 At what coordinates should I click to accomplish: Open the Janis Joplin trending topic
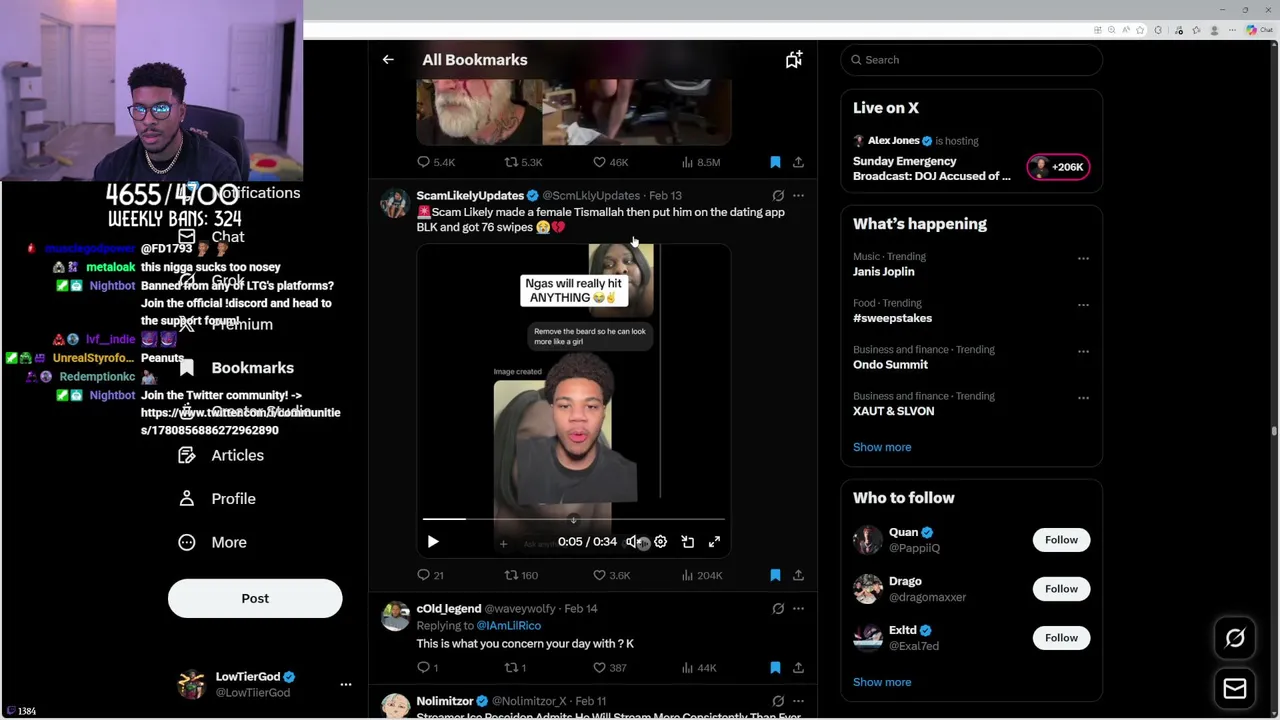(883, 272)
